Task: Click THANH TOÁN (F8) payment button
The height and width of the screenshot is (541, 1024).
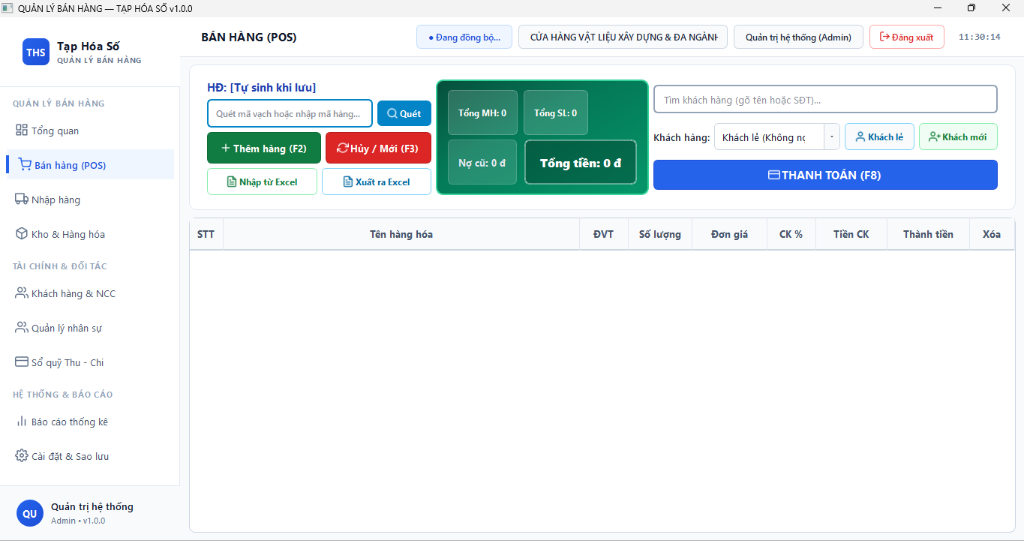Action: (825, 175)
